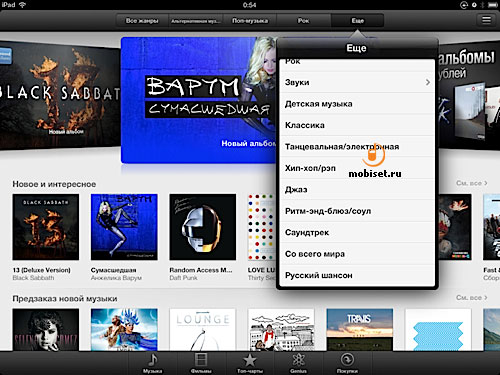Click 13 (Deluxe Version) title text
Screen dimensions: 500x375
pyautogui.click(x=42, y=270)
